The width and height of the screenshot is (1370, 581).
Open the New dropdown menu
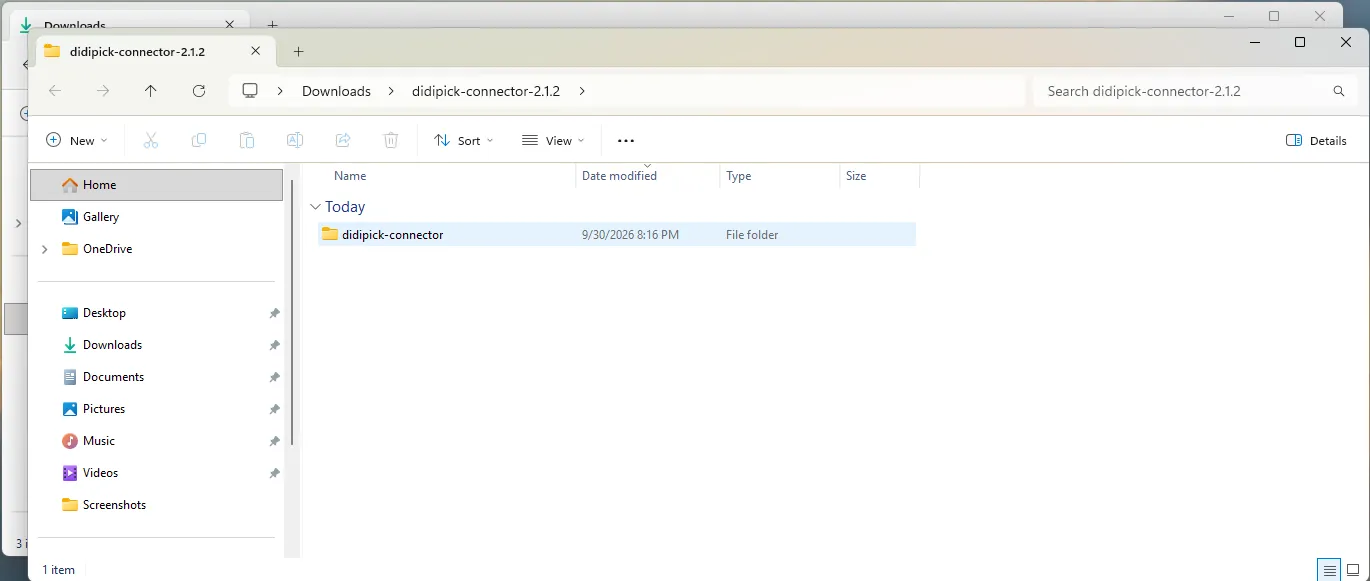(77, 141)
